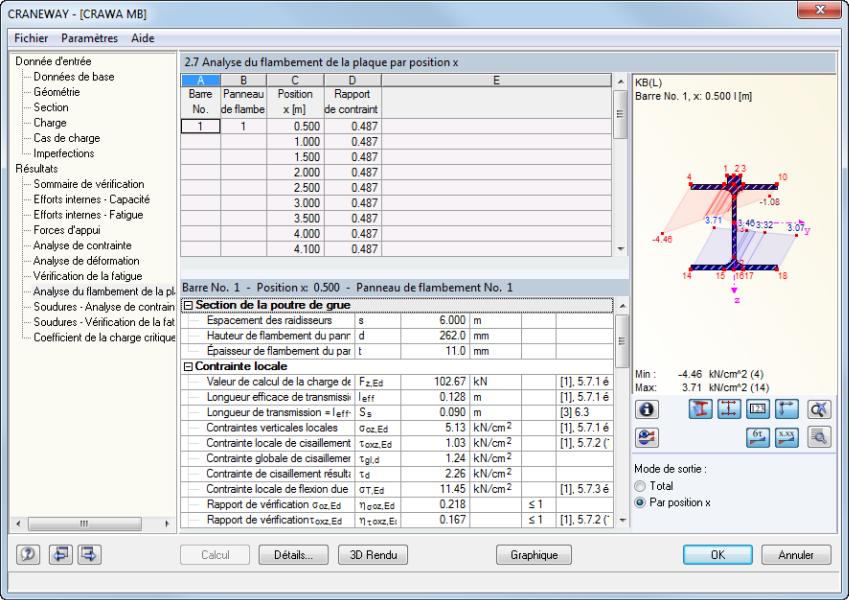
Task: Click the upper results table vertical scrollbar thumb
Action: [x=621, y=114]
